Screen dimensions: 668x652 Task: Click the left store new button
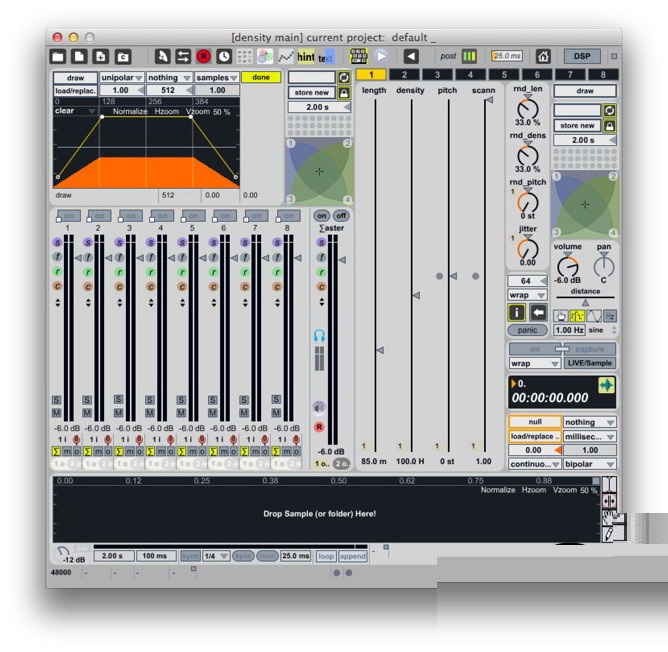coord(311,92)
